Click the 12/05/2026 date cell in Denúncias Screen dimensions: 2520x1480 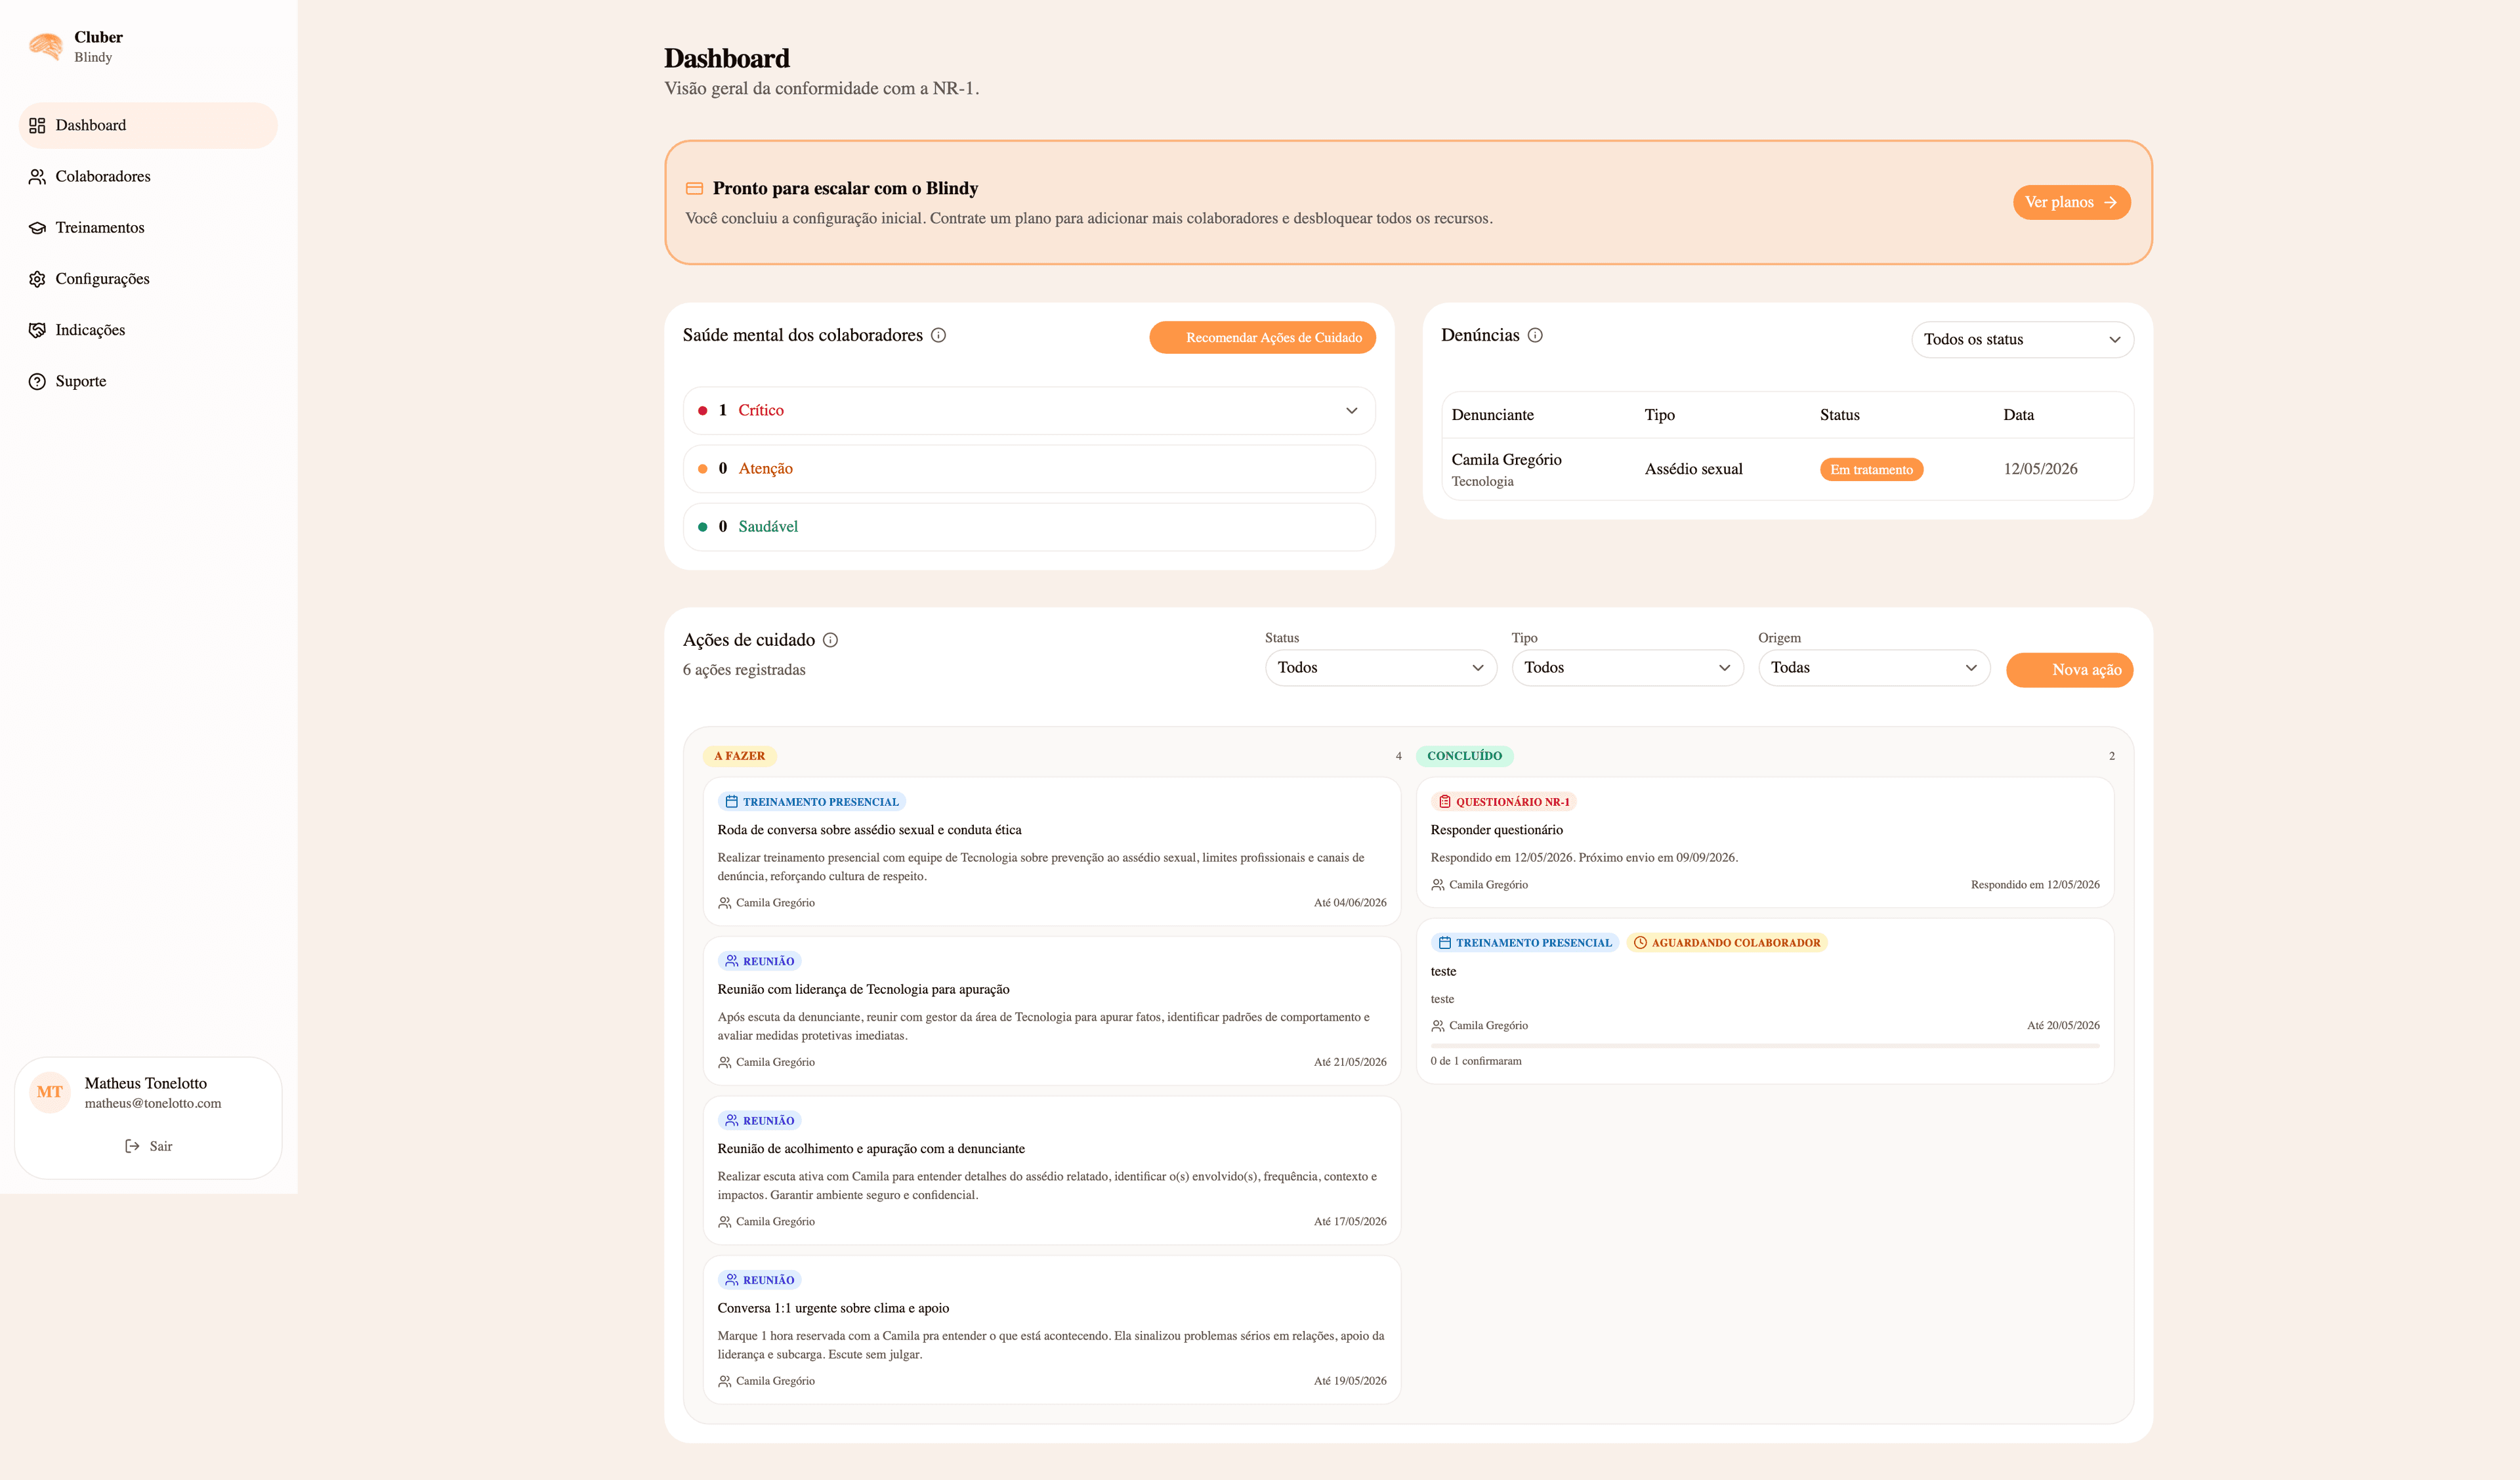[2040, 469]
